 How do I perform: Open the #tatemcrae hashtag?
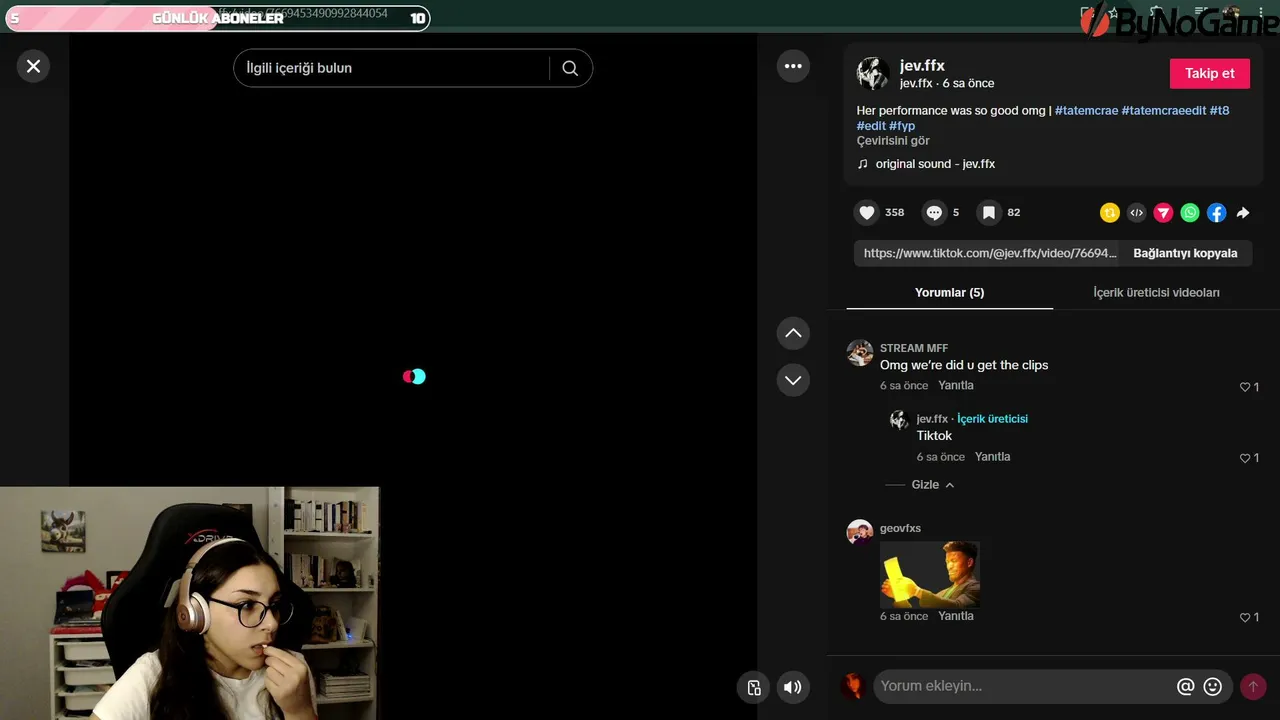(x=1086, y=110)
